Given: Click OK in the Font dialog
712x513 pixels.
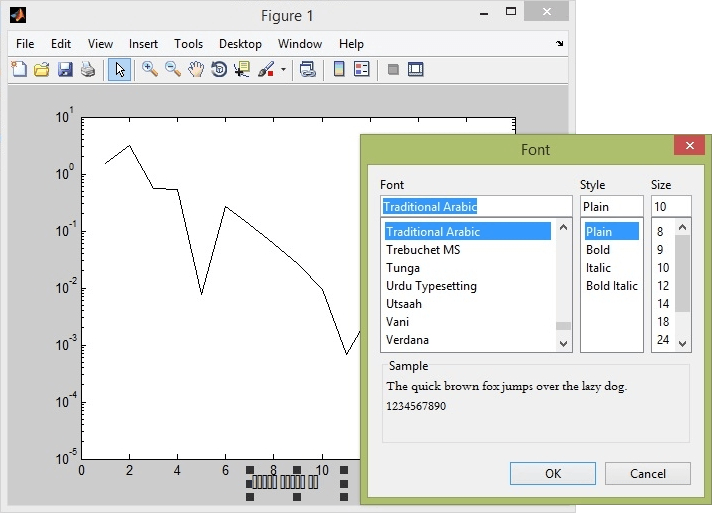Looking at the screenshot, I should click(x=553, y=474).
